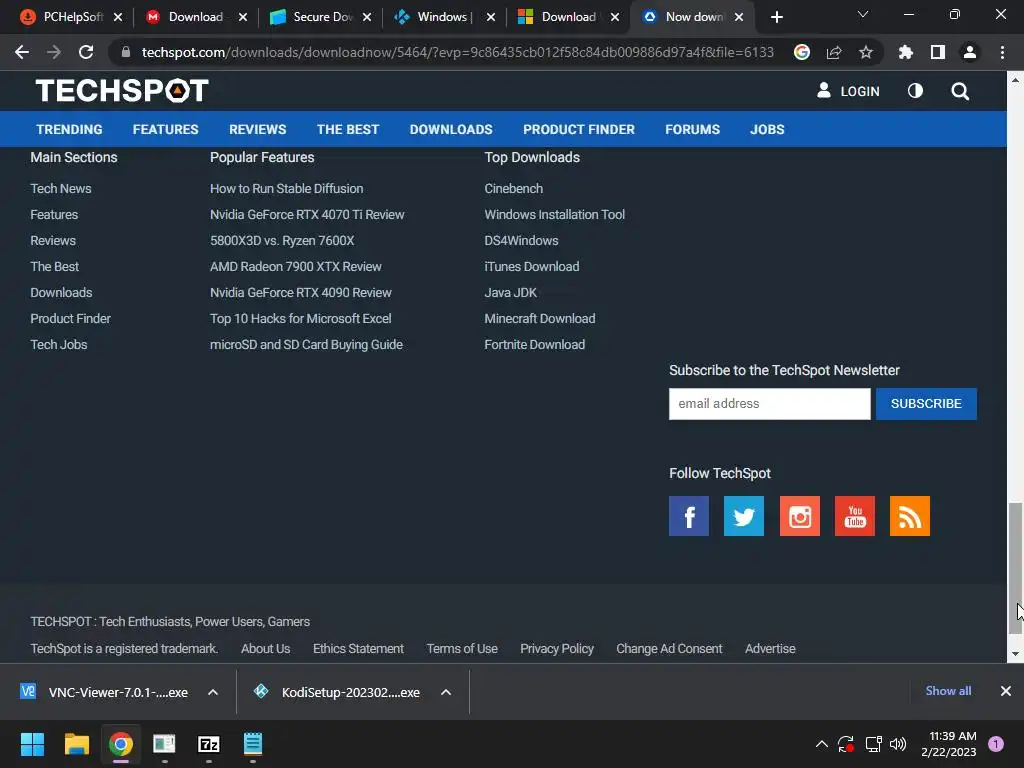
Task: Open Google icon in address bar
Action: coord(802,52)
